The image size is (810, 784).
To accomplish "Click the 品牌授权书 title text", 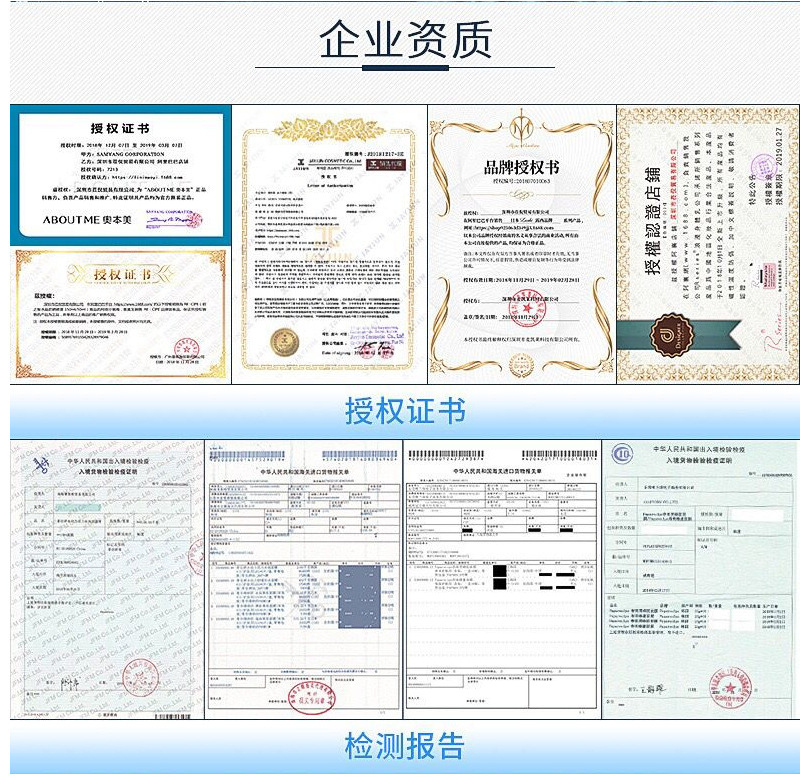I will pos(521,167).
